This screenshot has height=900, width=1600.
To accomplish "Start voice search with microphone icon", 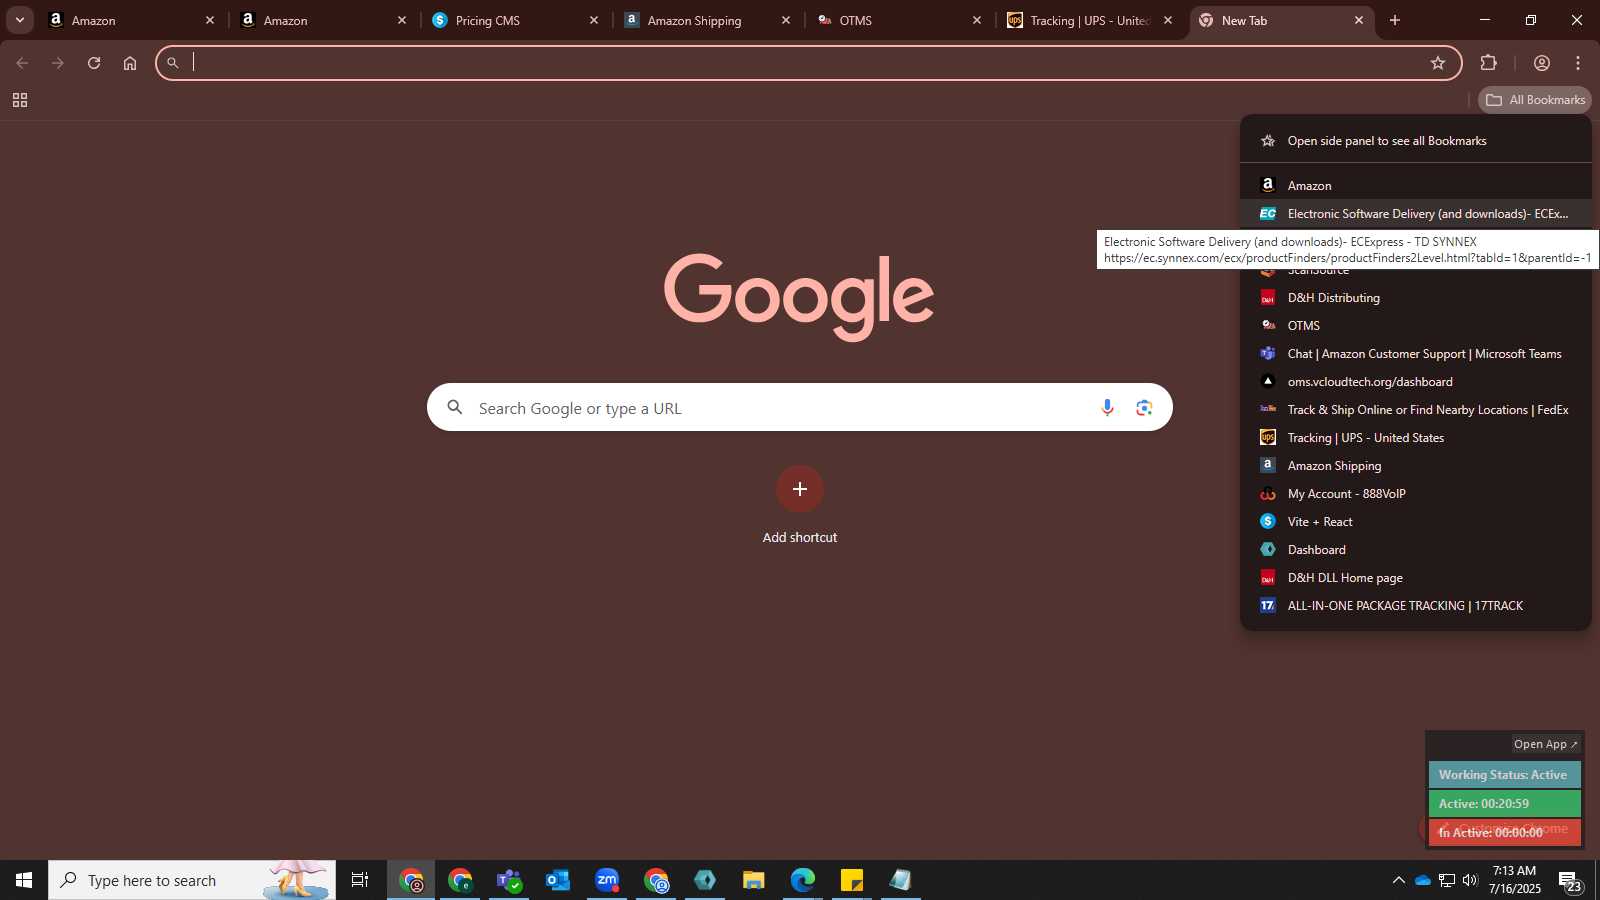I will 1107,408.
